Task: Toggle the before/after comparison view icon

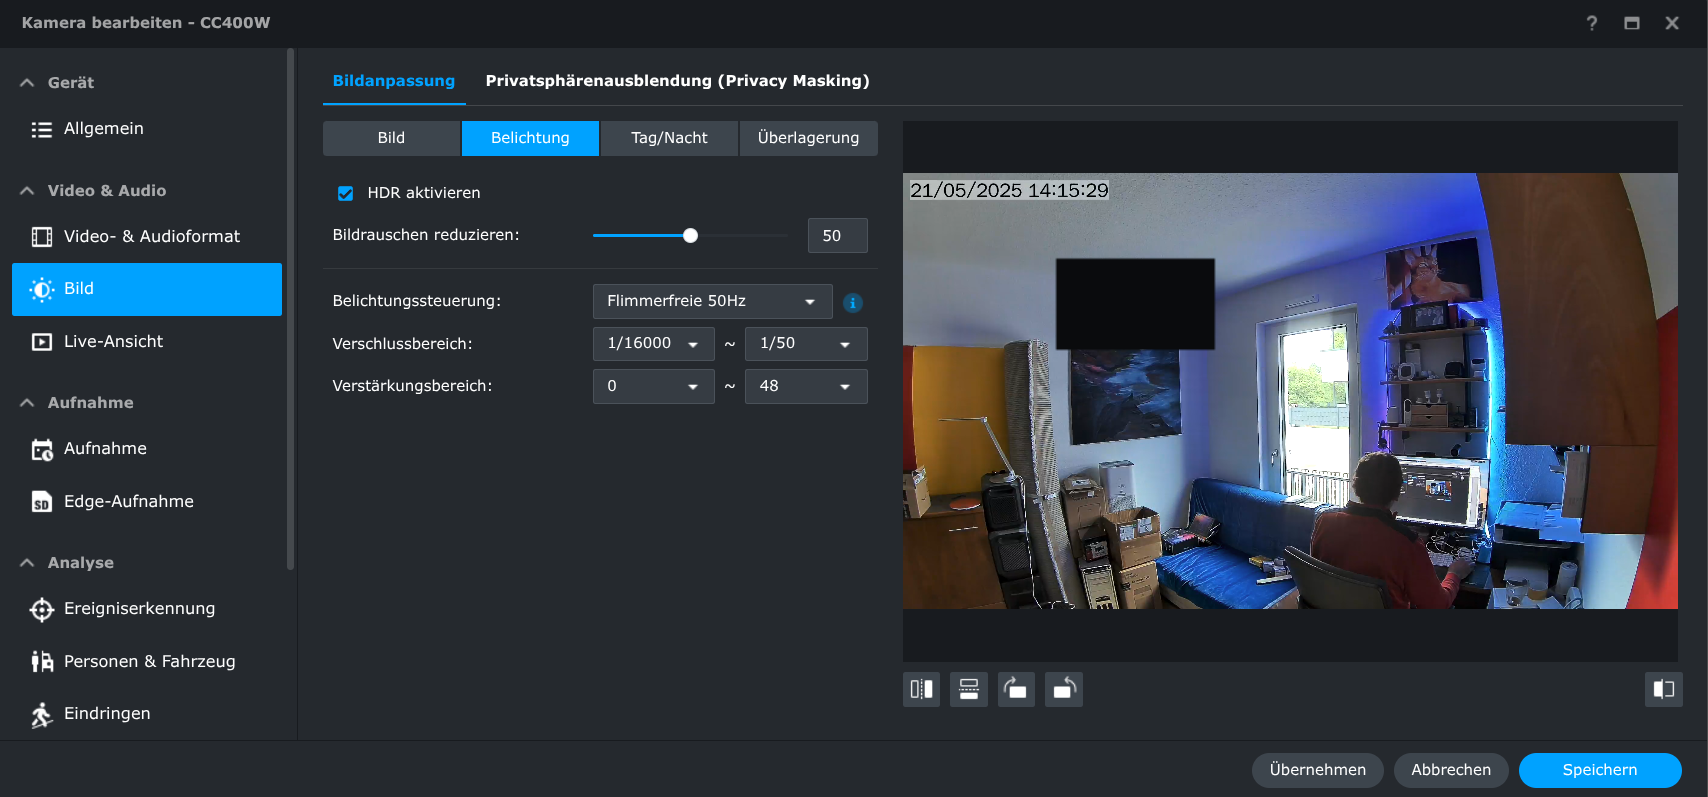Action: [1663, 689]
